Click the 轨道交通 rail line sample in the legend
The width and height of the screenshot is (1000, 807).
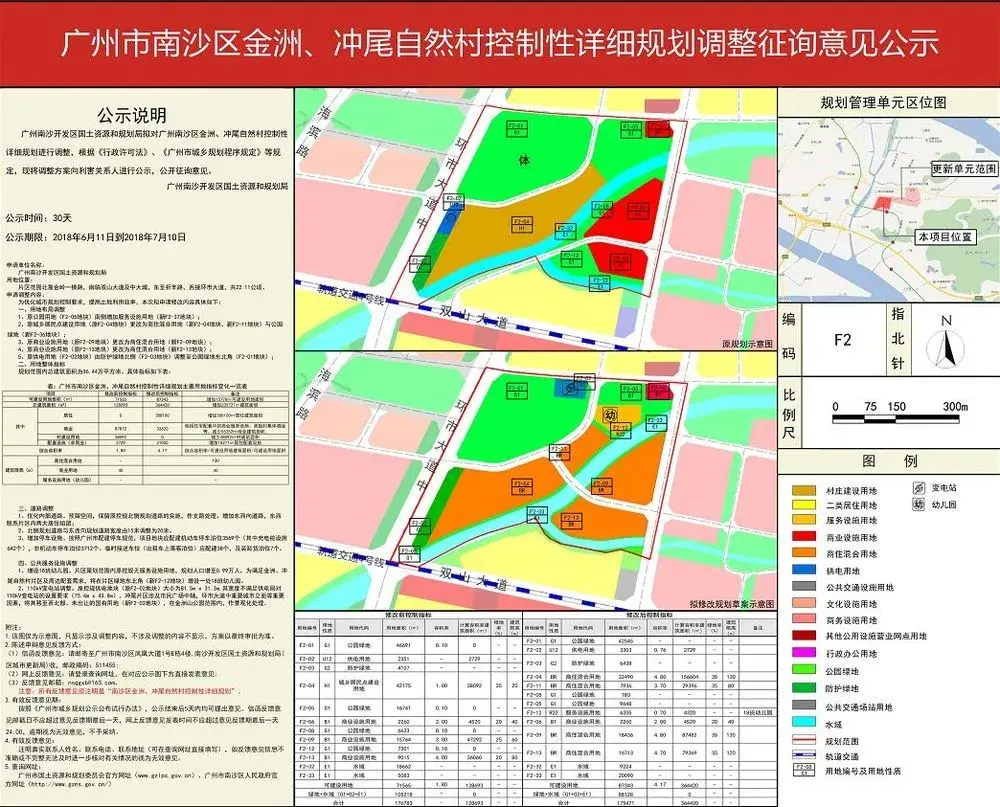click(804, 756)
